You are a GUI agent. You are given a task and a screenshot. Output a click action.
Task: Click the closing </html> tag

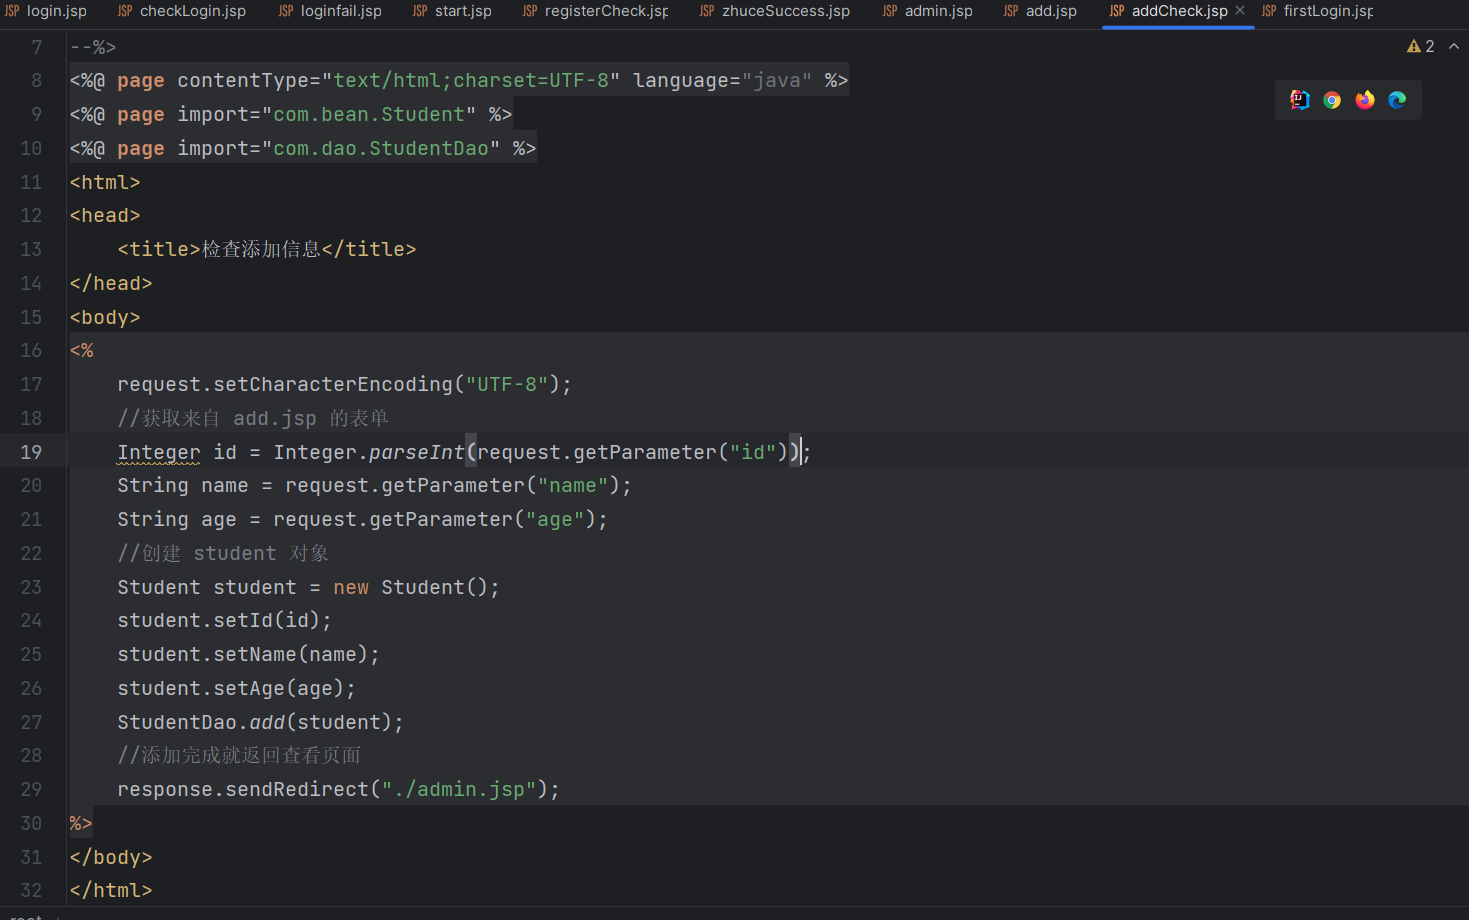coord(111,890)
